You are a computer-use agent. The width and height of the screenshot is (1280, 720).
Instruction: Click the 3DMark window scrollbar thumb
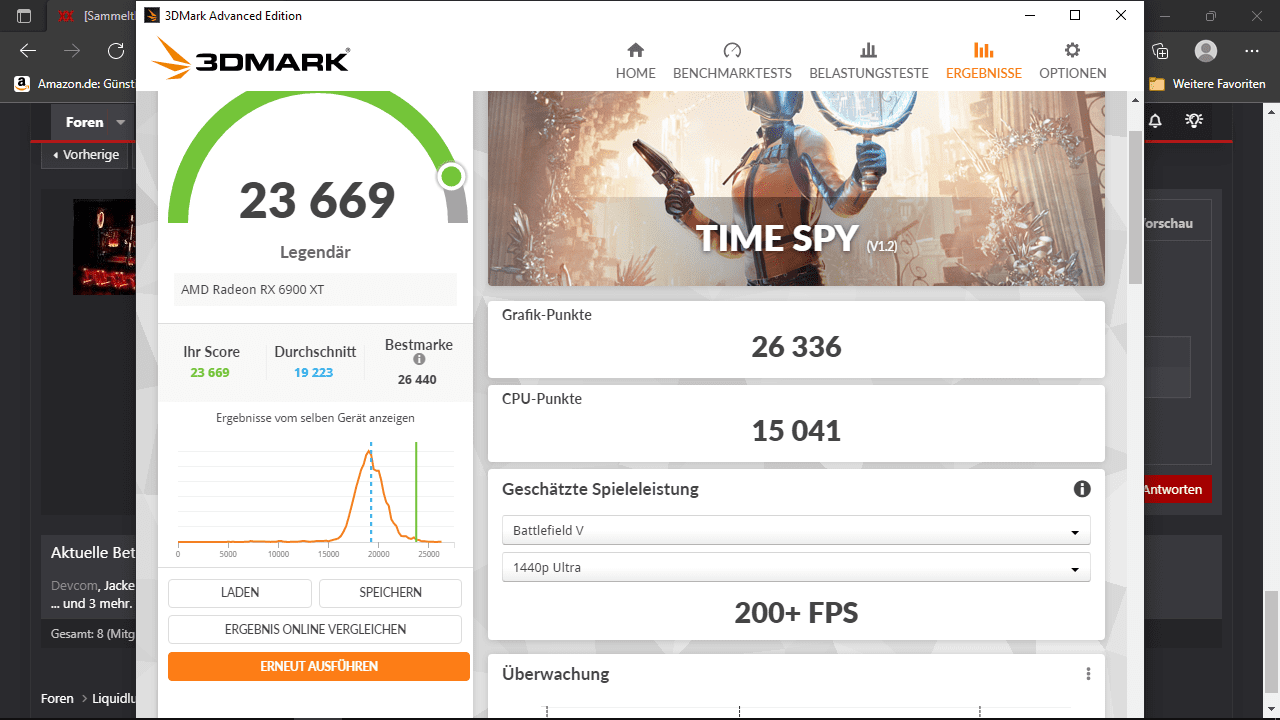pos(1135,205)
